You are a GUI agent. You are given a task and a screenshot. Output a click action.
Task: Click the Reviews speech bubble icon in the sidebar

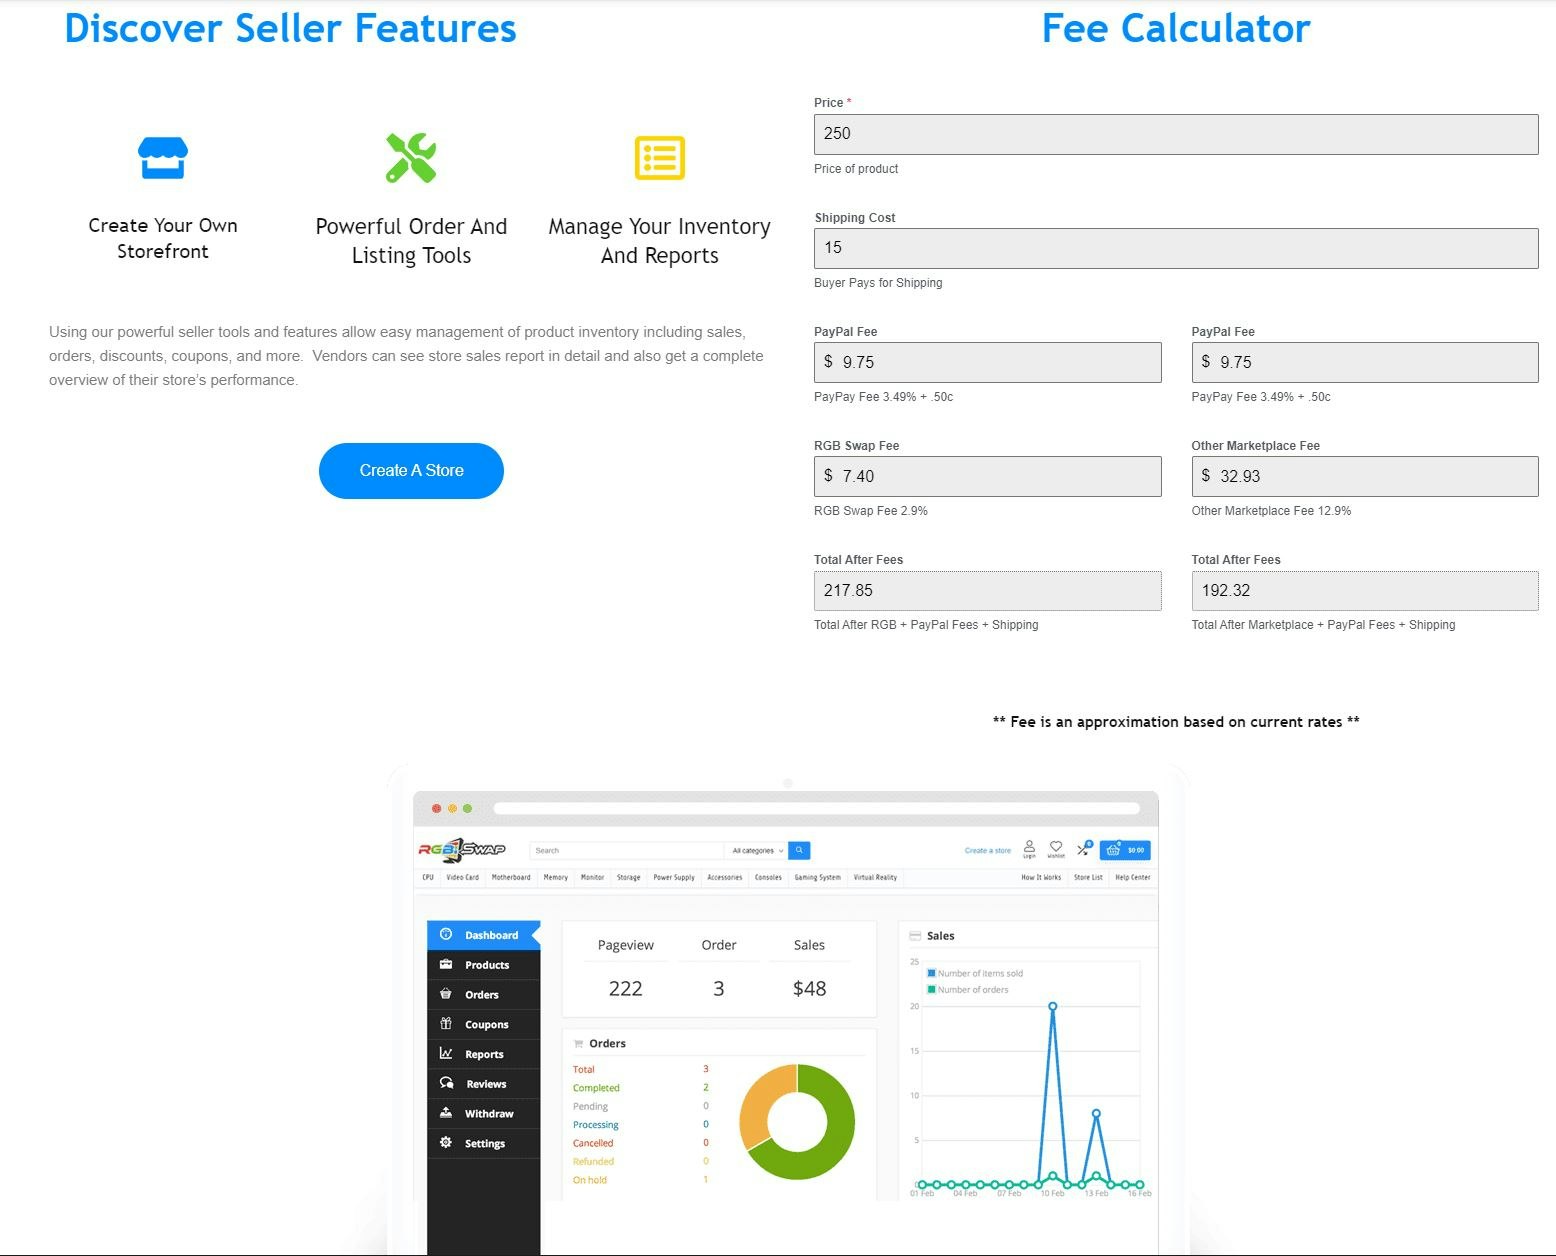pyautogui.click(x=446, y=1083)
